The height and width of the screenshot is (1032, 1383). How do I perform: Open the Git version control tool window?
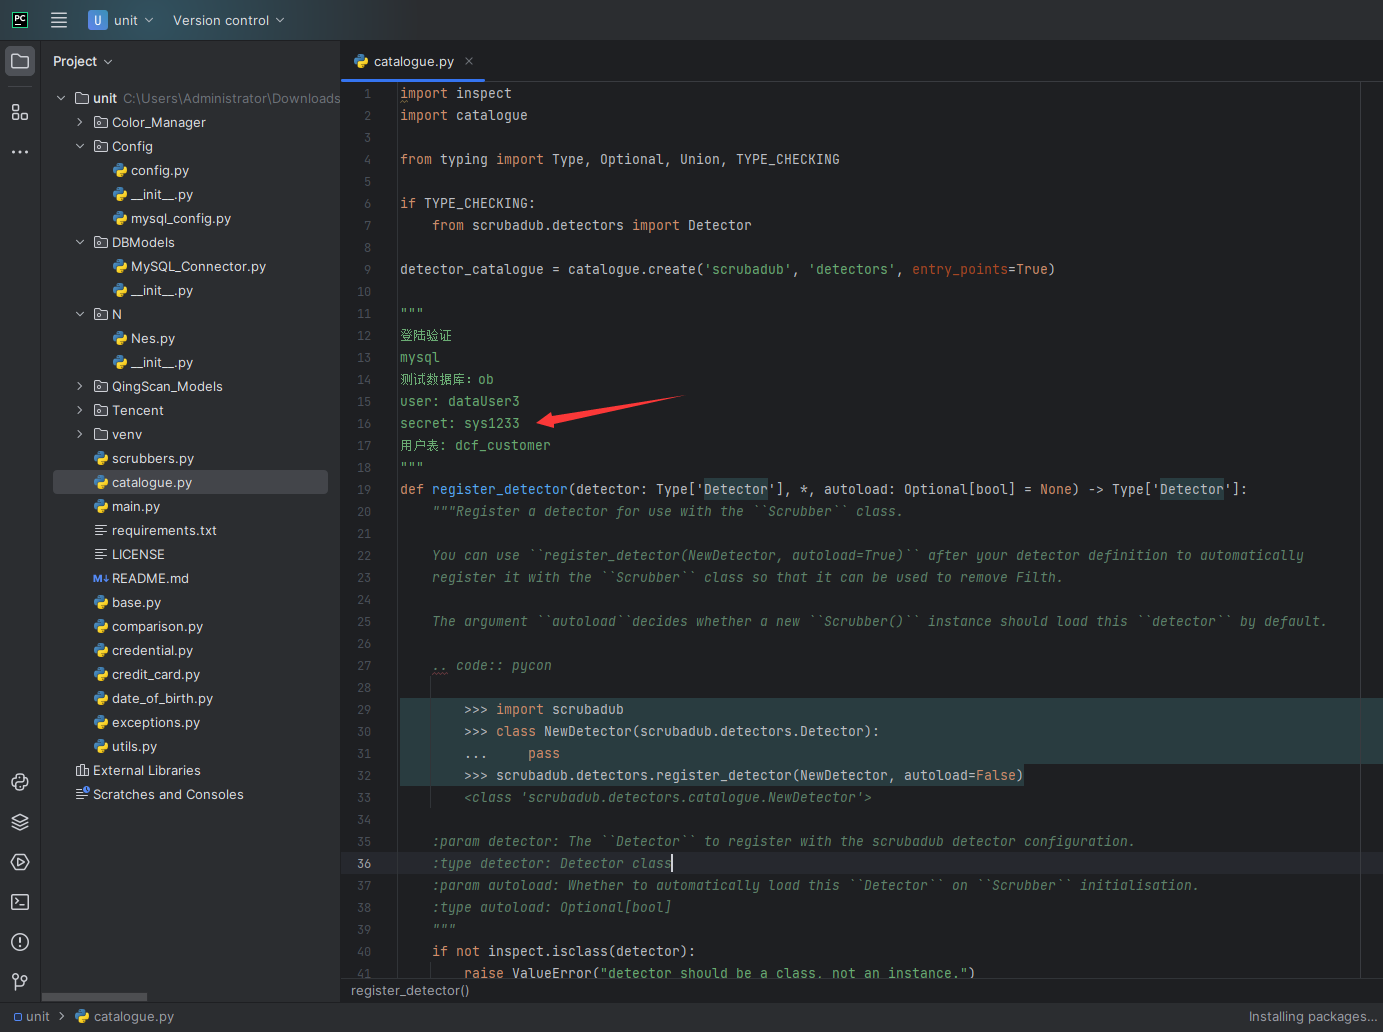click(x=20, y=982)
